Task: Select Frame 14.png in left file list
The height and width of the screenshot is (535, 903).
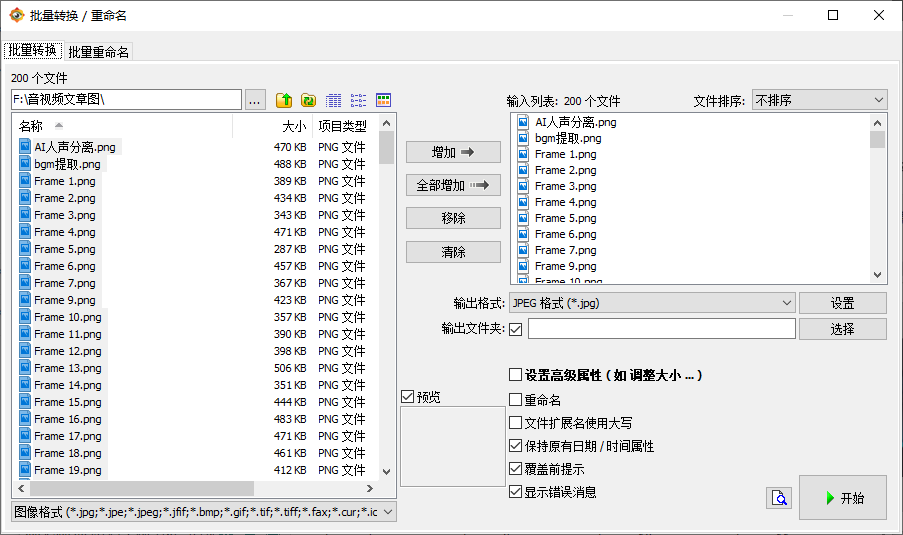Action: click(68, 385)
